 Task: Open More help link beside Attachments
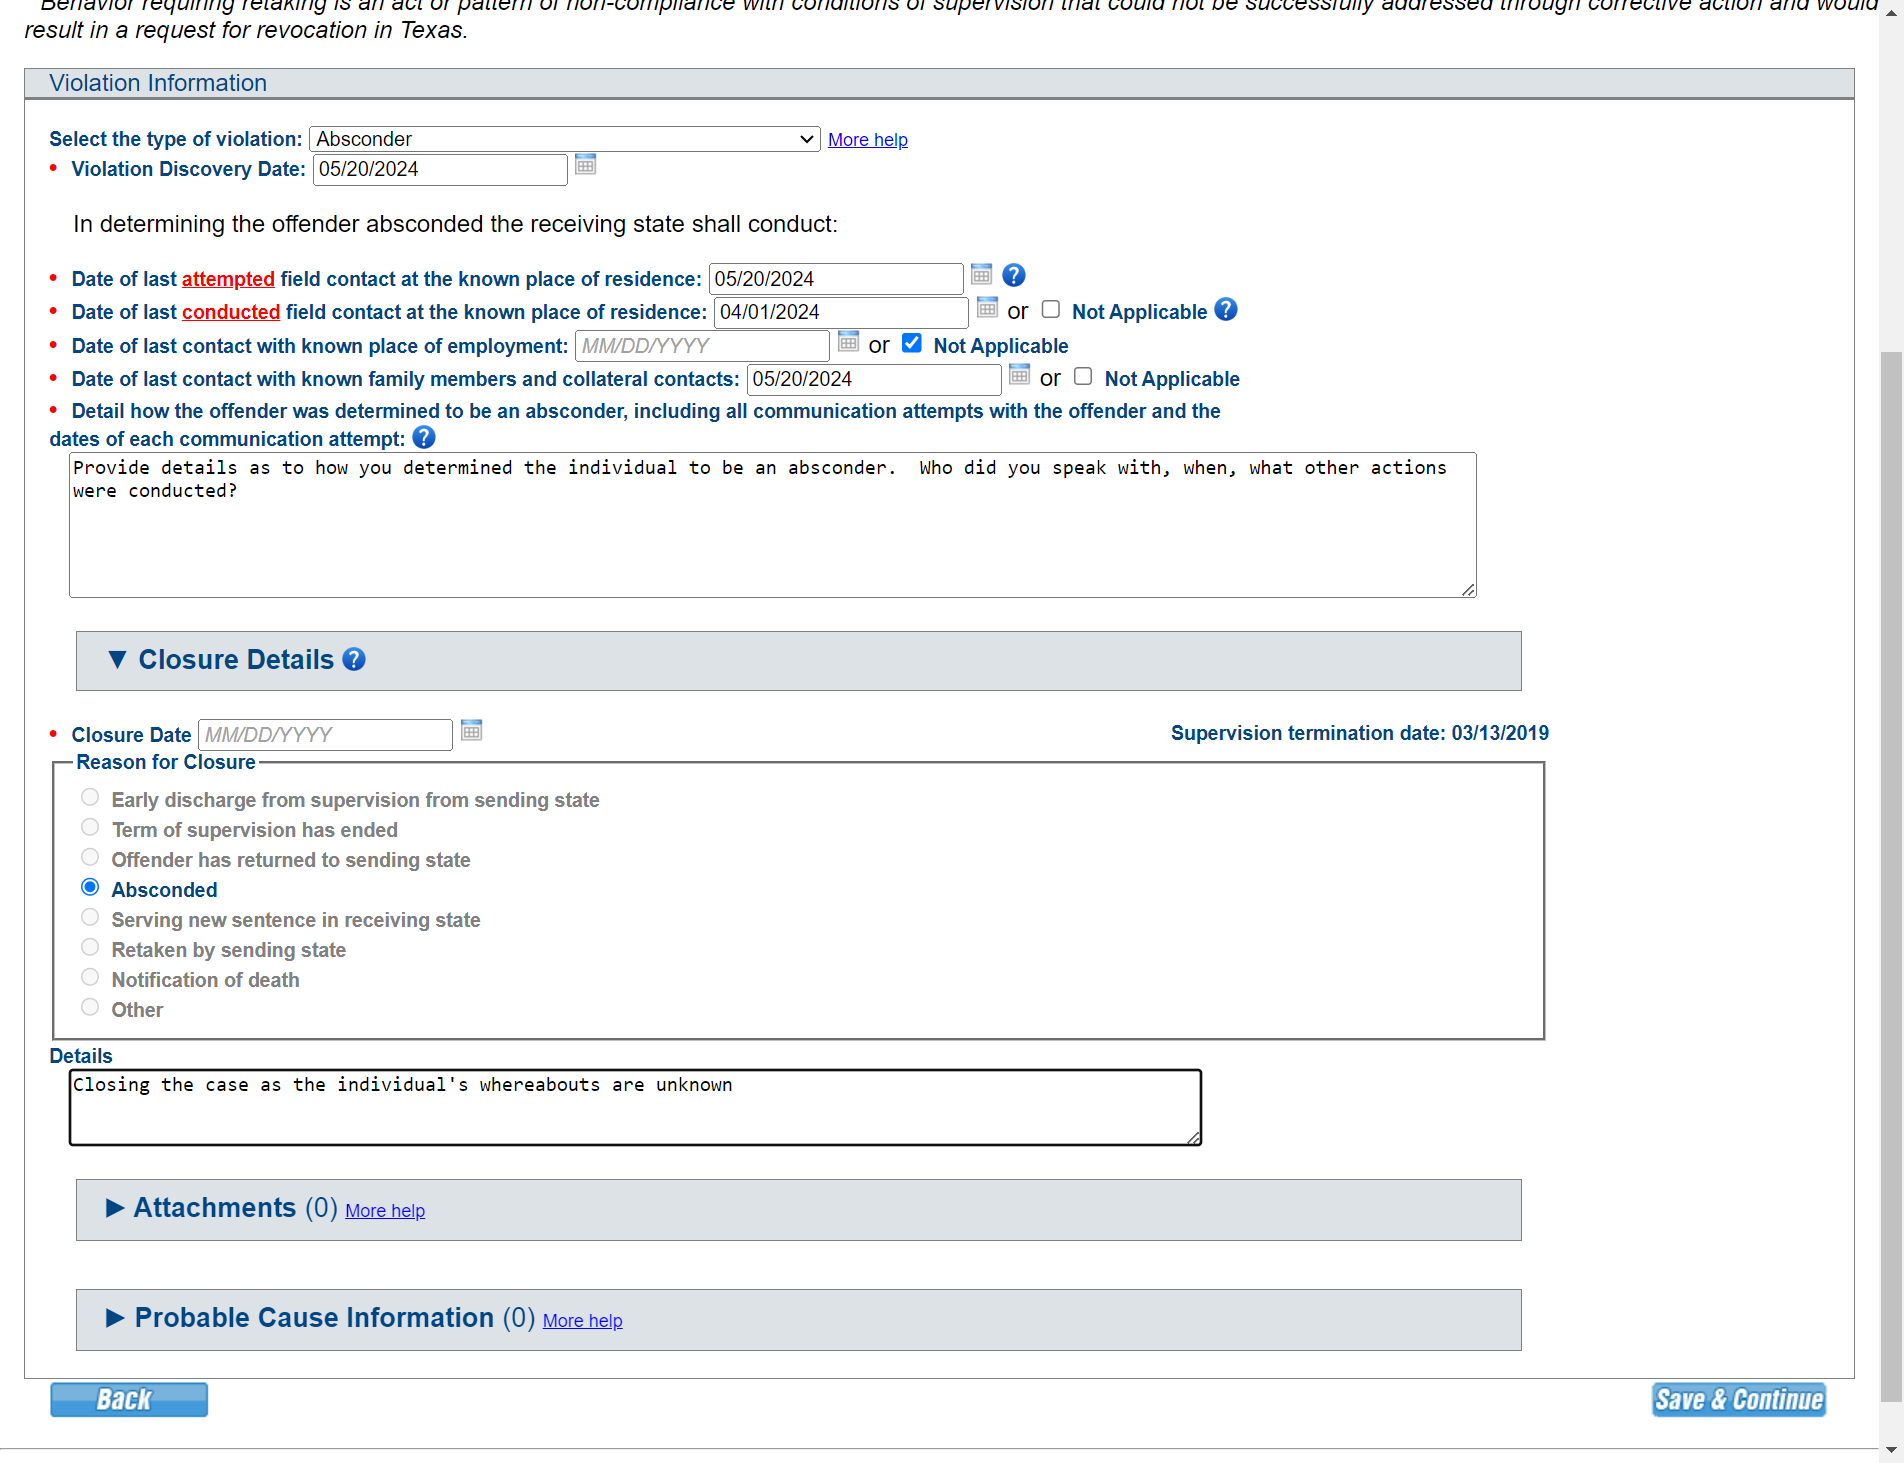(x=385, y=1211)
